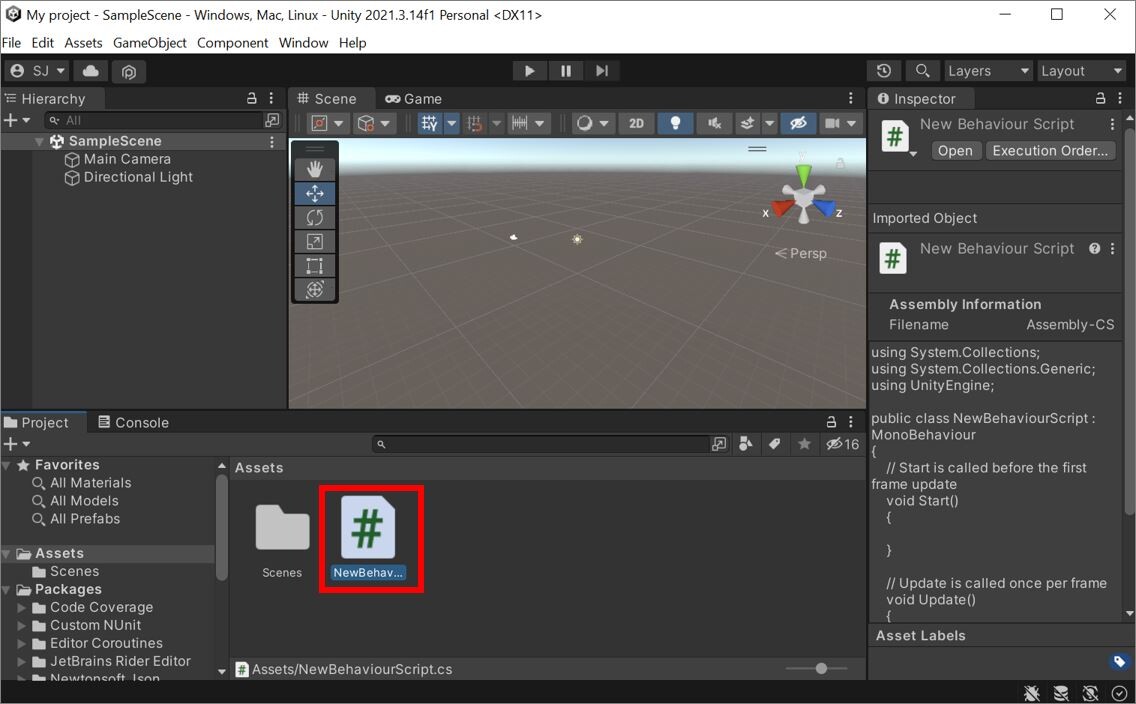Click Step frame button
1136x704 pixels.
pos(602,71)
